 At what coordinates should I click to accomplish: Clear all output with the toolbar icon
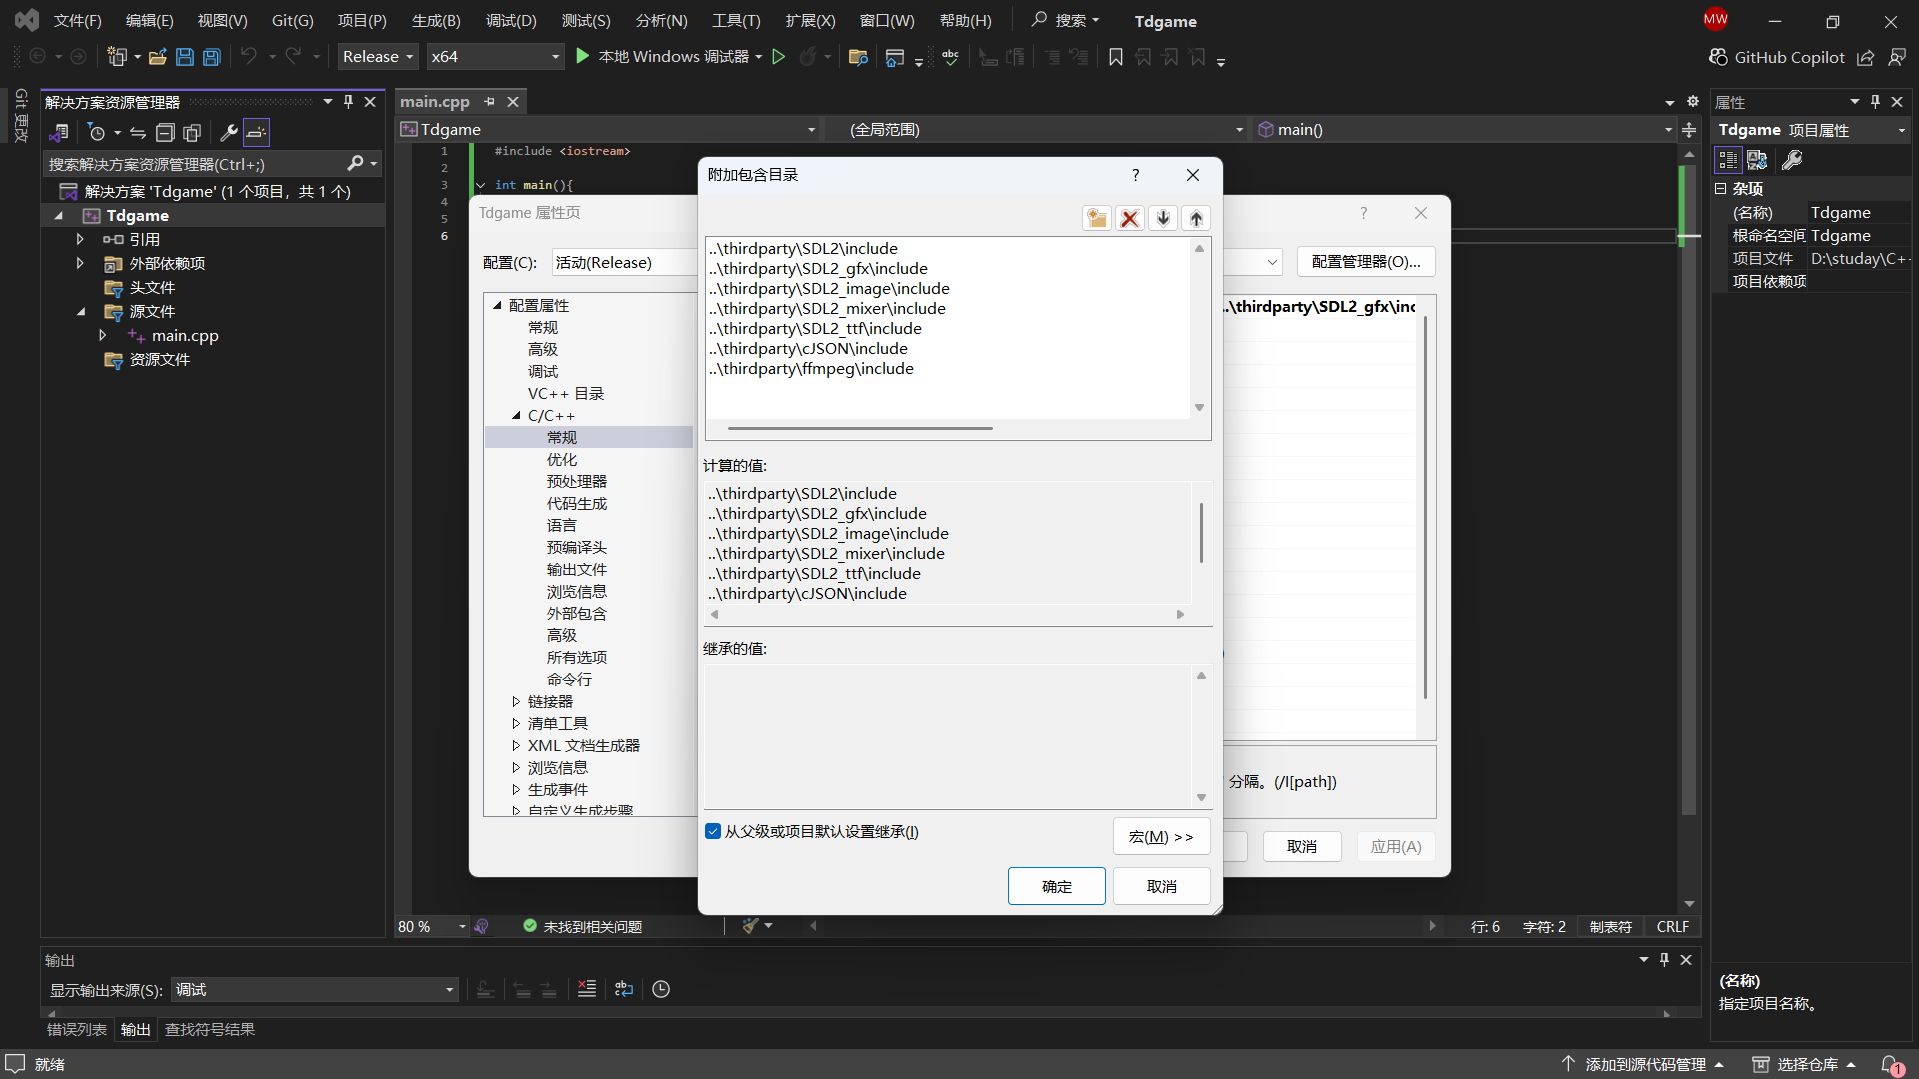pos(587,989)
